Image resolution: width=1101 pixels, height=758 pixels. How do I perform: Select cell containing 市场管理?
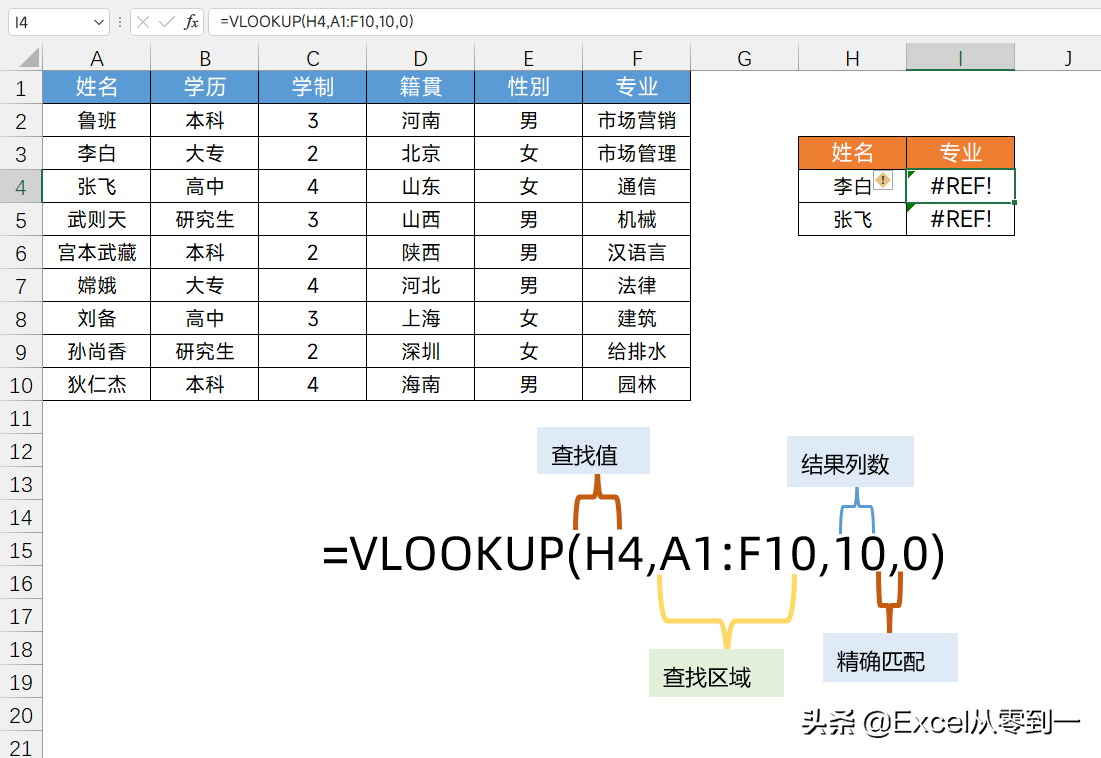click(x=637, y=153)
